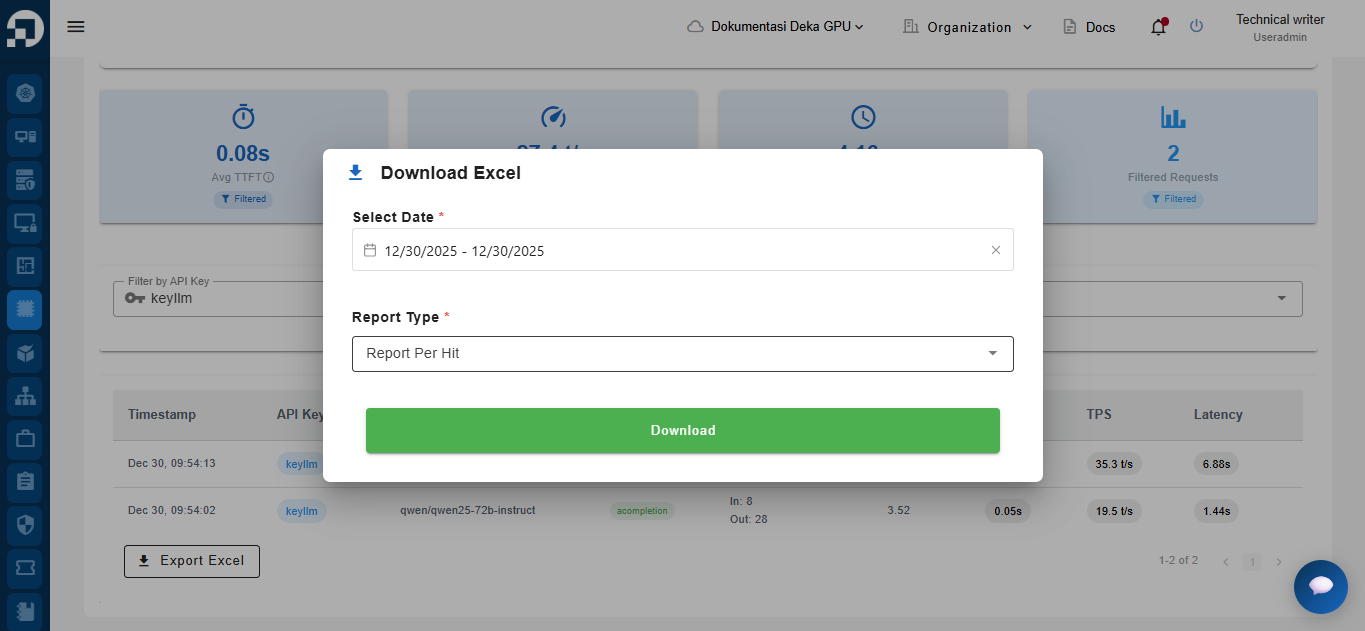Open the clipboard sidebar icon
The height and width of the screenshot is (631, 1365).
tap(25, 482)
